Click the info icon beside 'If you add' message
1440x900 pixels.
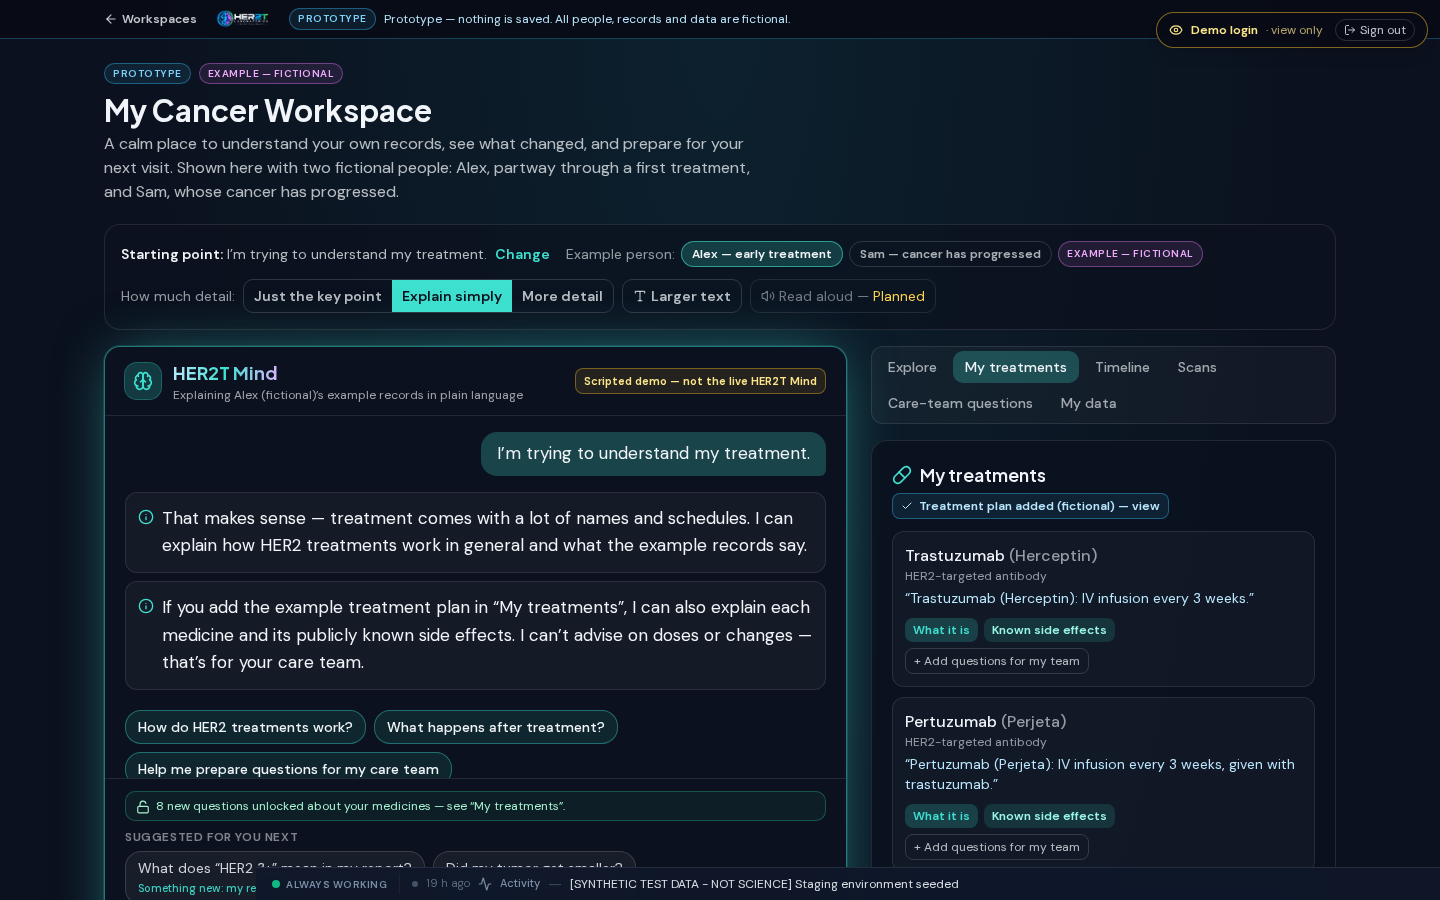coord(146,606)
